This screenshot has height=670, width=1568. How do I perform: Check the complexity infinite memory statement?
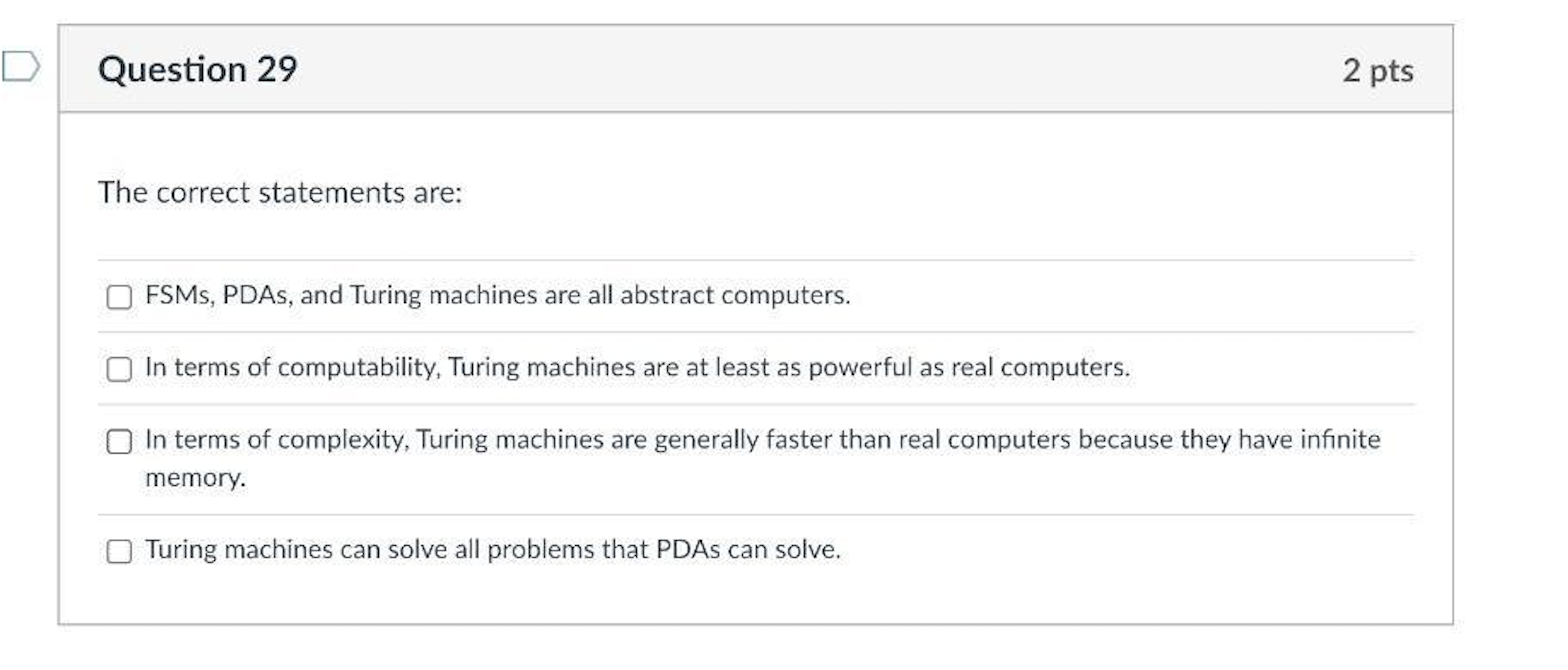click(x=119, y=441)
